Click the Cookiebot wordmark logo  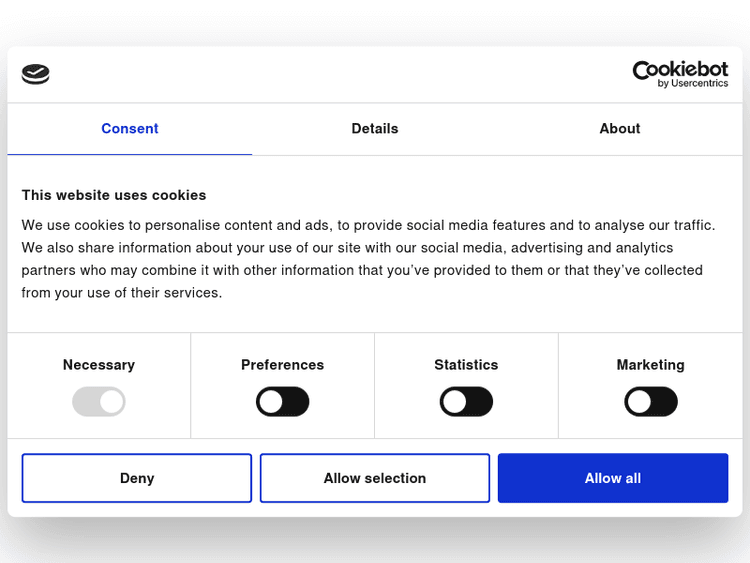point(680,69)
